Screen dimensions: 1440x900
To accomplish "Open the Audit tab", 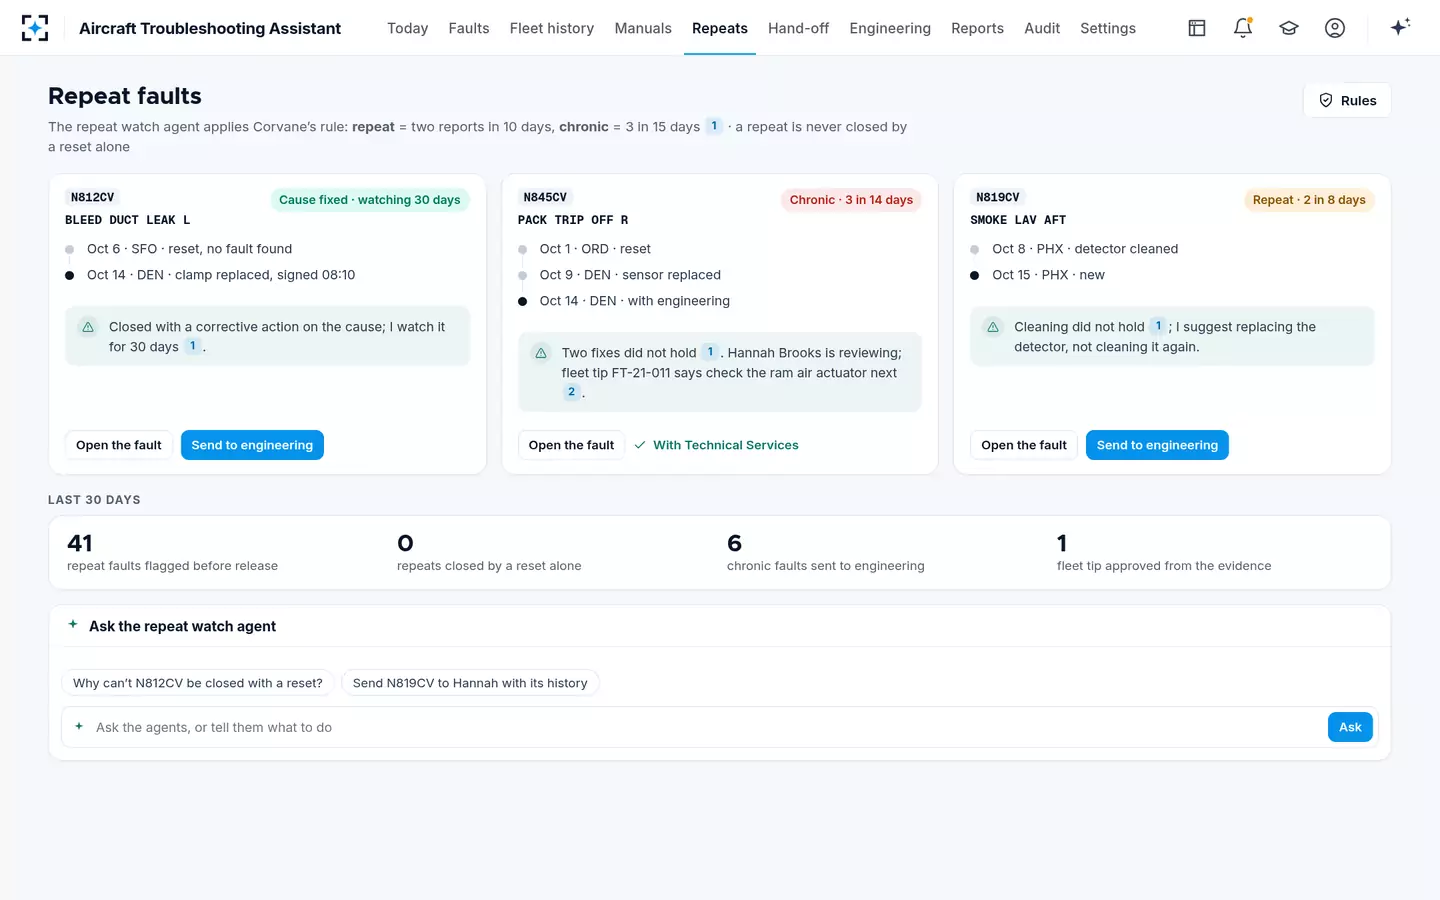I will (1042, 28).
